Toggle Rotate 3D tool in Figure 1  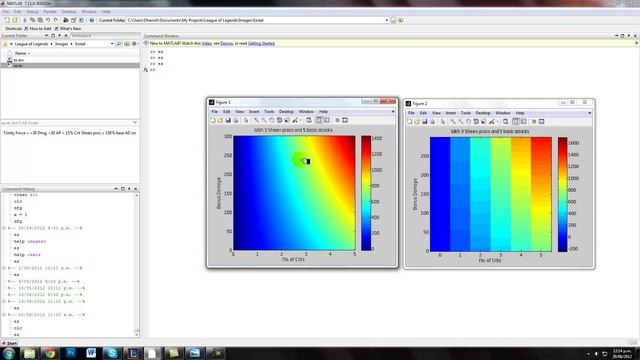tap(280, 120)
